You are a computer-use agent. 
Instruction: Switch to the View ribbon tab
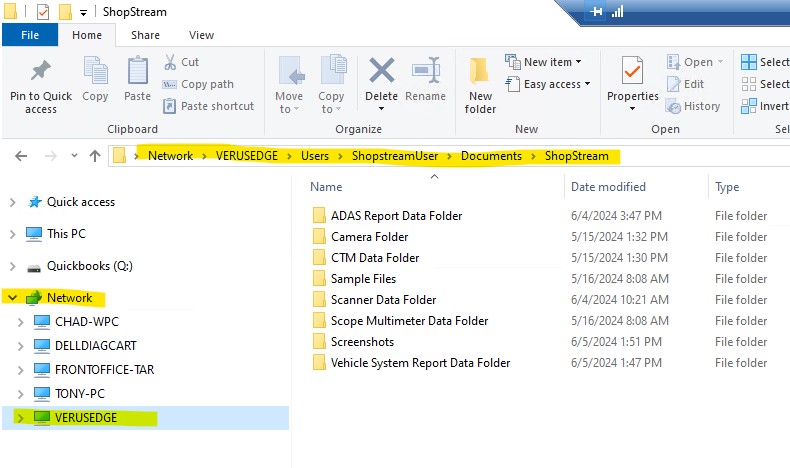coord(201,35)
